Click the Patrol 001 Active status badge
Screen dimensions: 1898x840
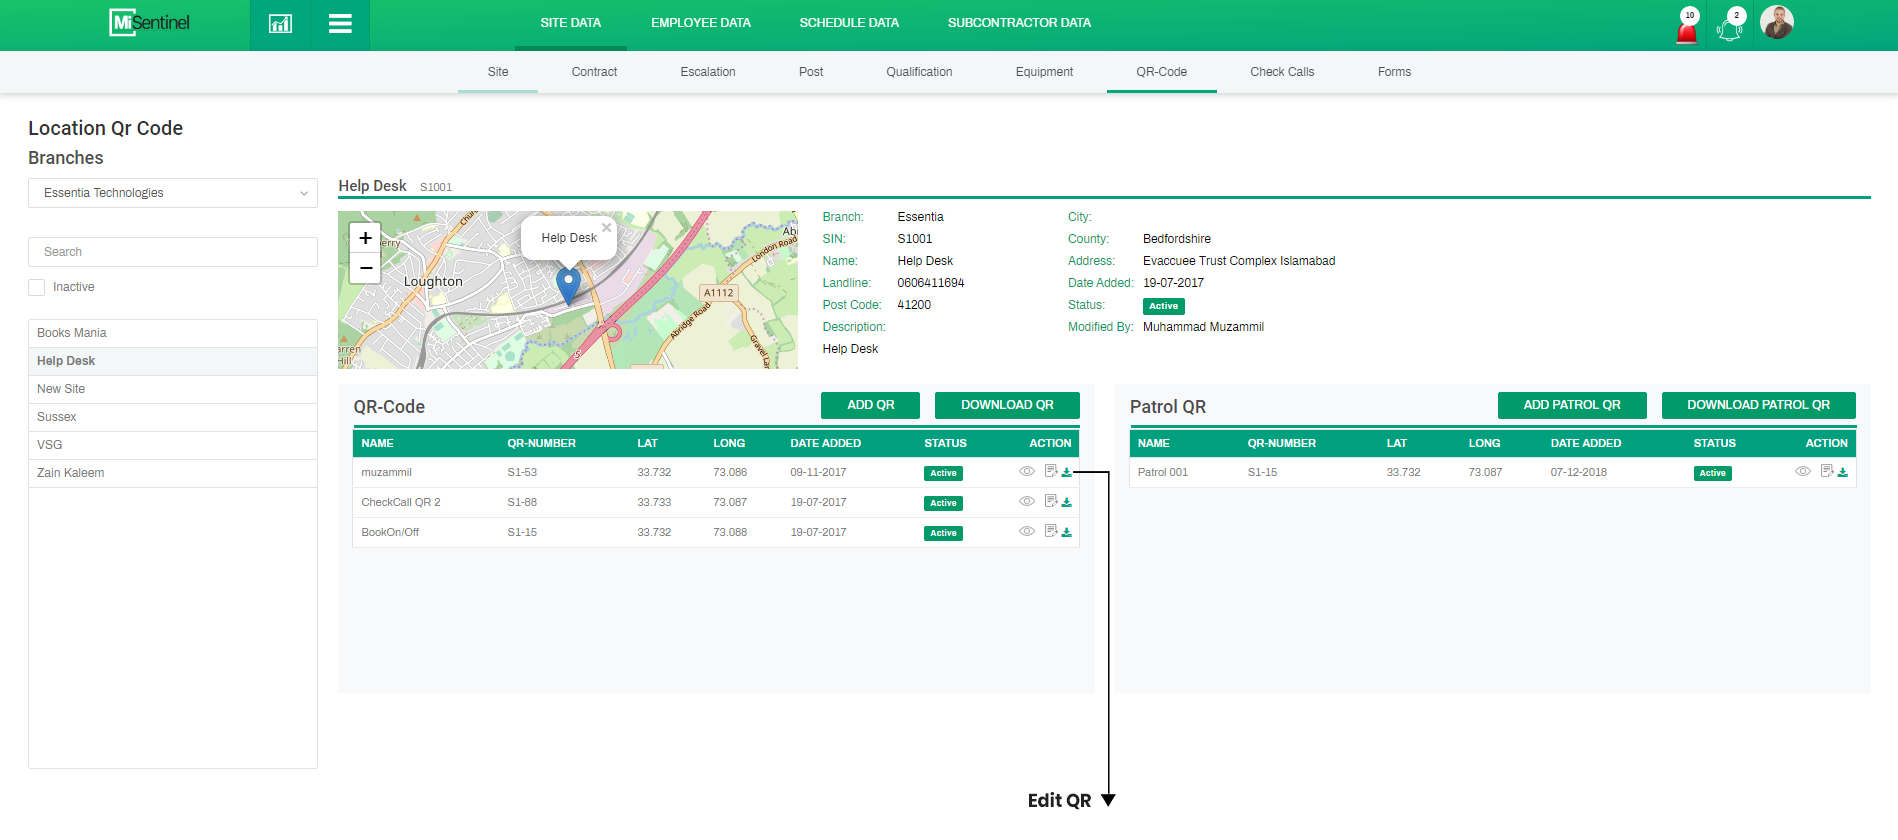[1712, 473]
